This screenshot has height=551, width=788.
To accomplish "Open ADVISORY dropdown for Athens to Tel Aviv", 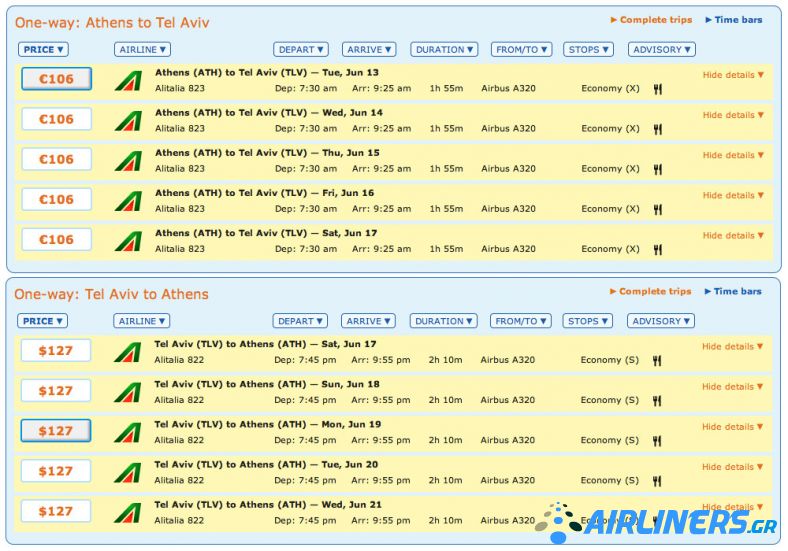I will point(662,49).
